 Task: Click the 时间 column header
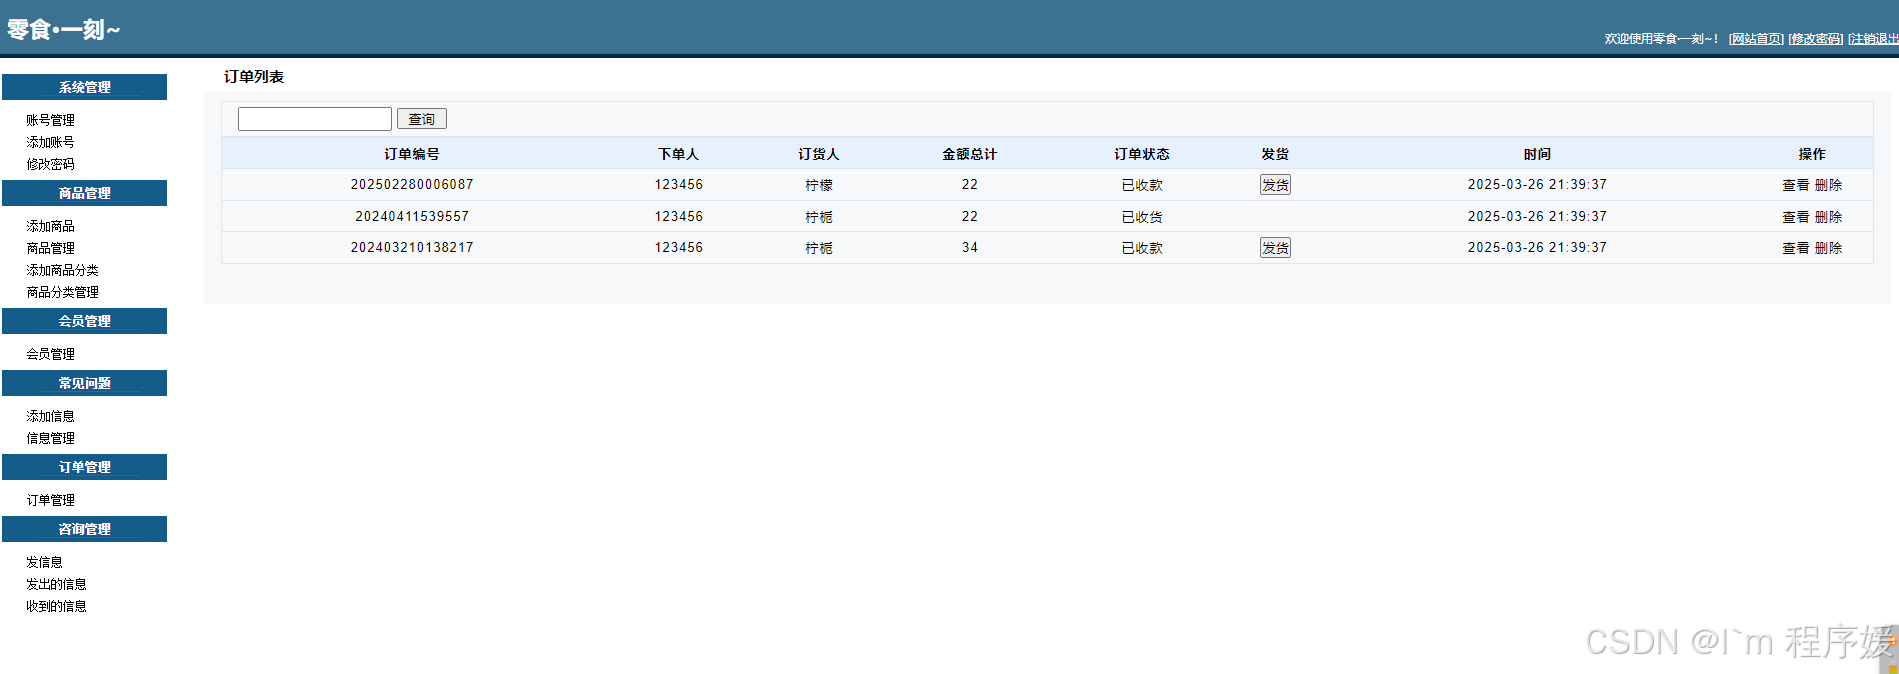click(1537, 154)
